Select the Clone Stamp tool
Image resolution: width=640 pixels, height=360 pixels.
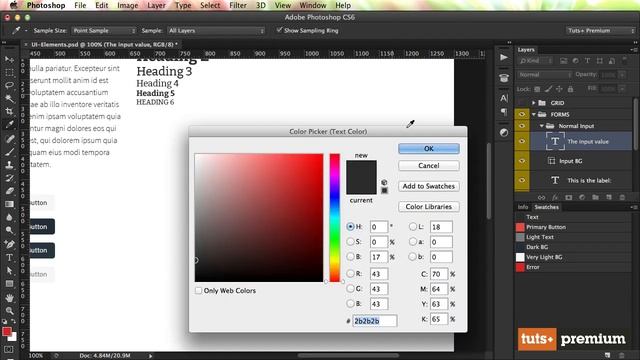9,165
